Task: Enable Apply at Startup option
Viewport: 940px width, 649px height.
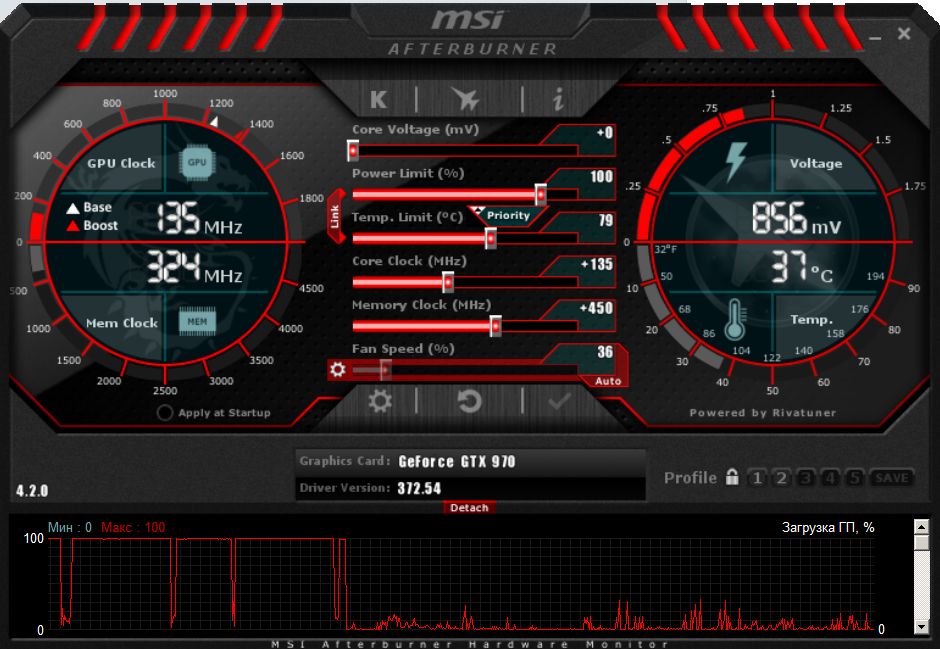Action: 165,412
